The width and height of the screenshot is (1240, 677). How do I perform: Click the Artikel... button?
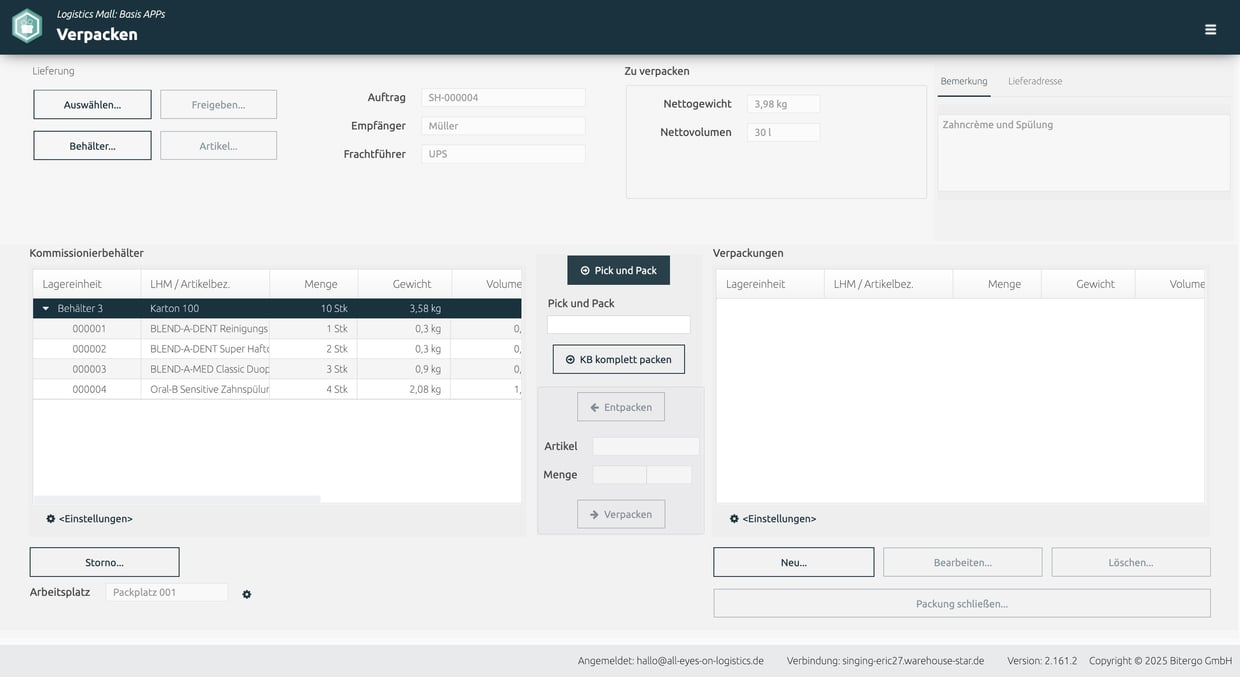coord(218,146)
